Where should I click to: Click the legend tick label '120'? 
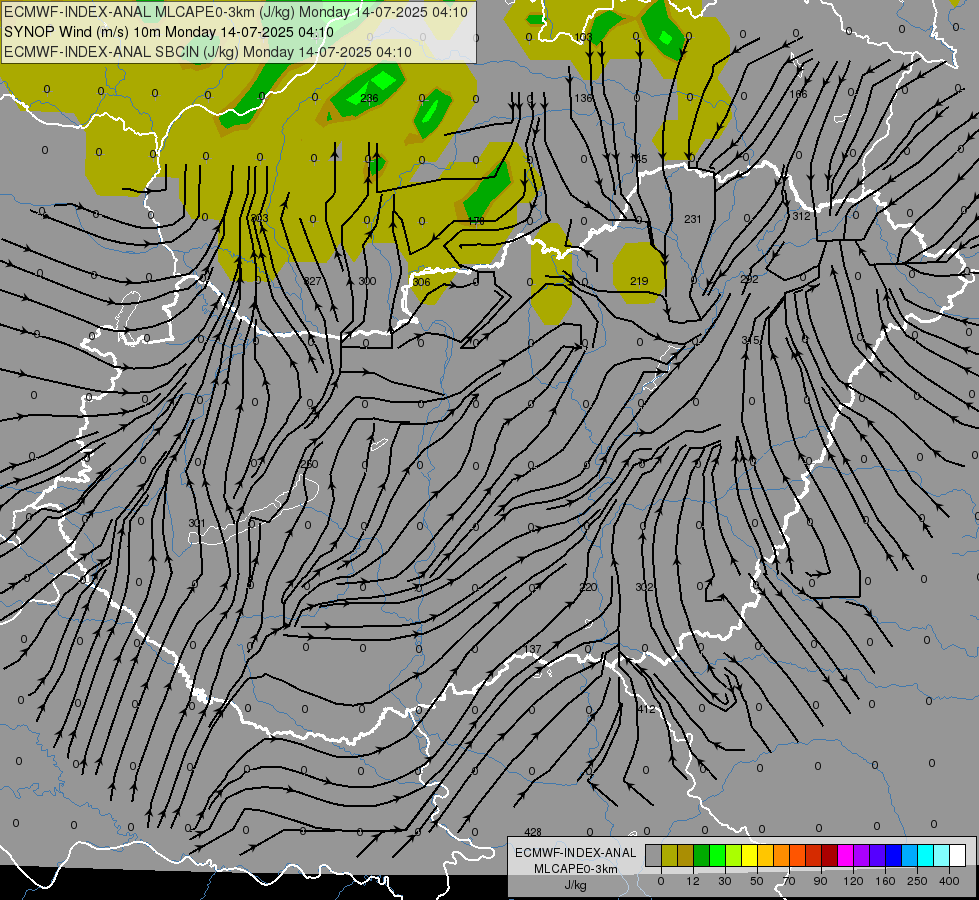point(853,881)
